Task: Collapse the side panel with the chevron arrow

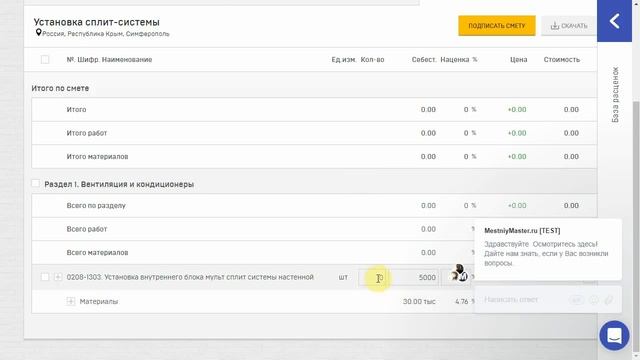Action: click(x=614, y=21)
